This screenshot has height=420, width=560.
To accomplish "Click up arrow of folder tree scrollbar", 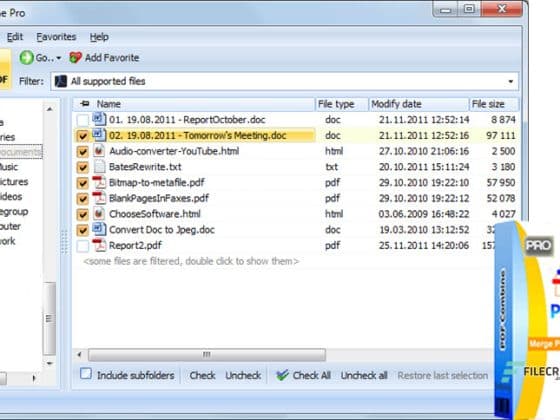I will (50, 109).
